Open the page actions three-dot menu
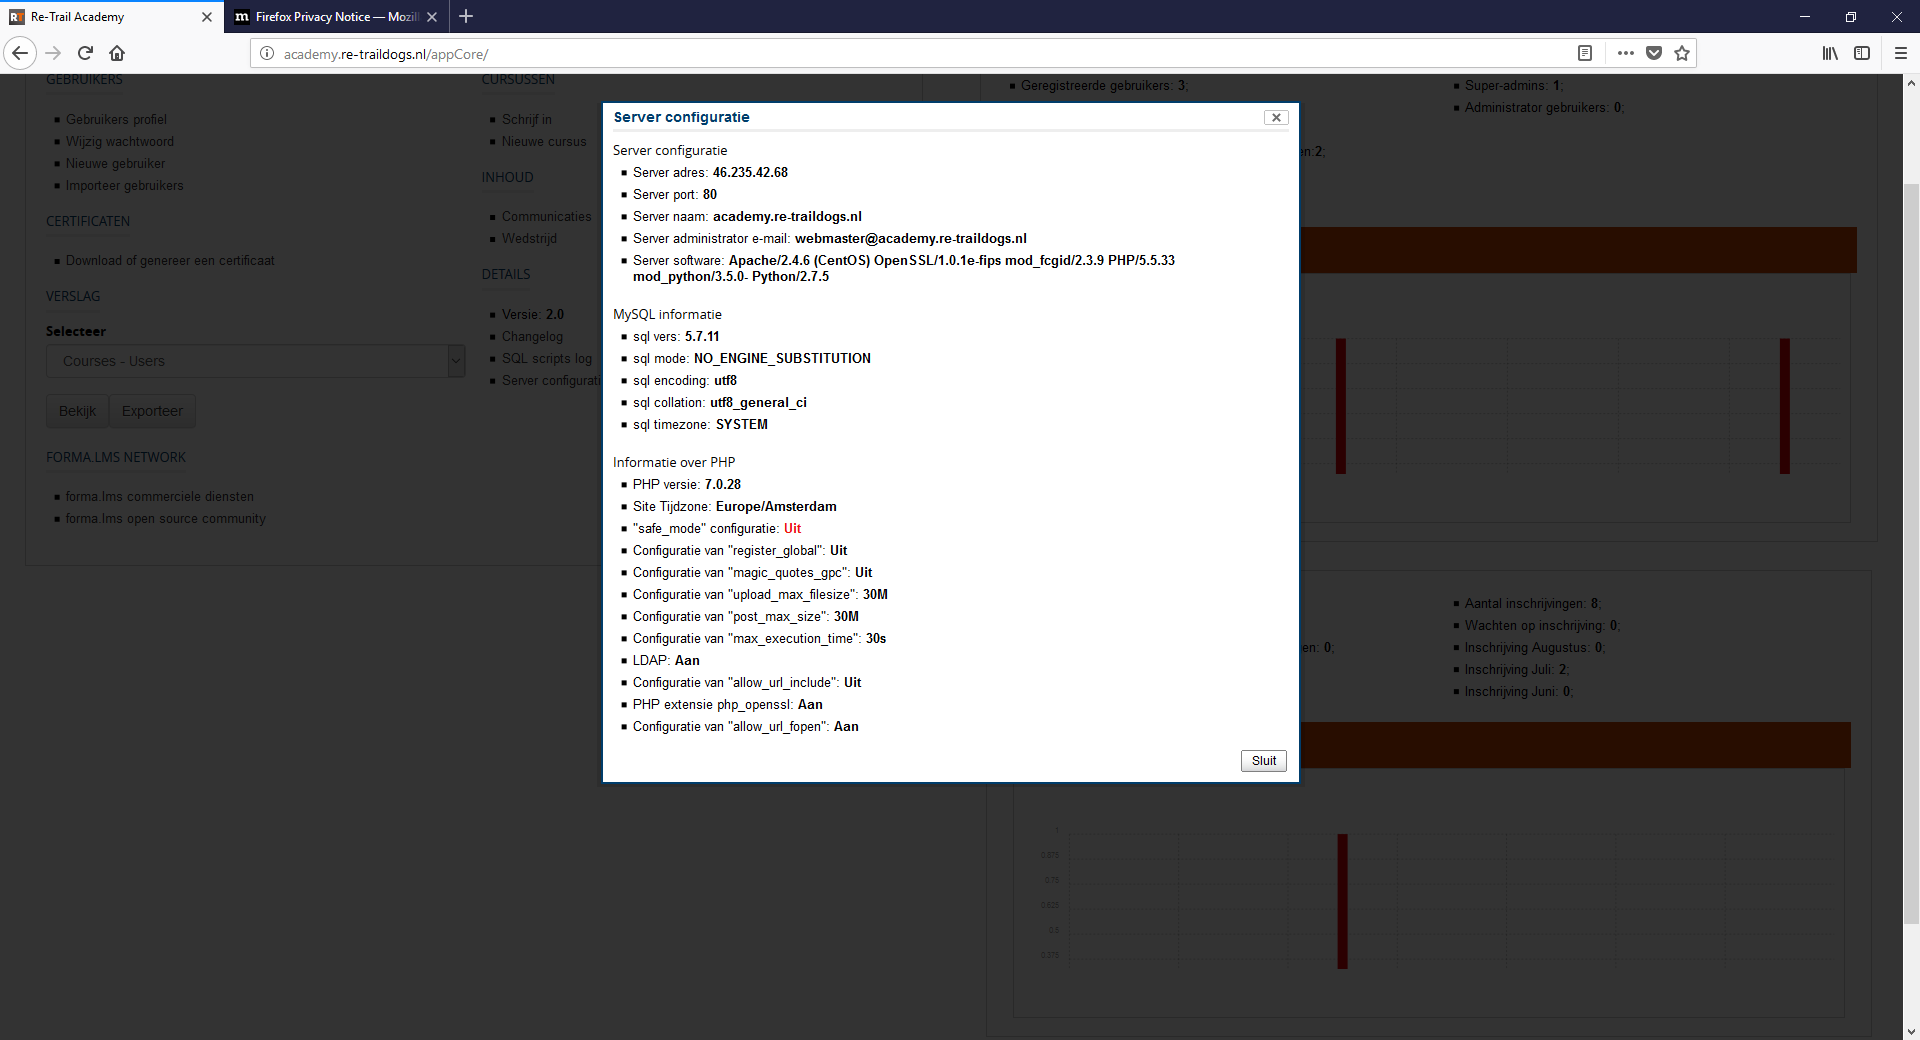 pos(1625,53)
